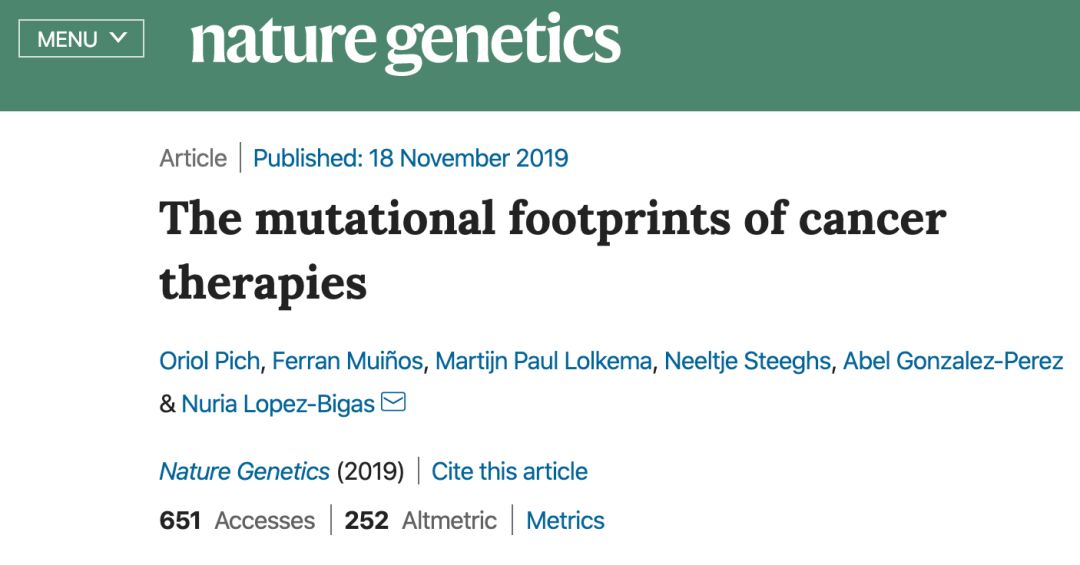Click the word therapies in the title
Viewport: 1080px width, 565px height.
coord(263,283)
